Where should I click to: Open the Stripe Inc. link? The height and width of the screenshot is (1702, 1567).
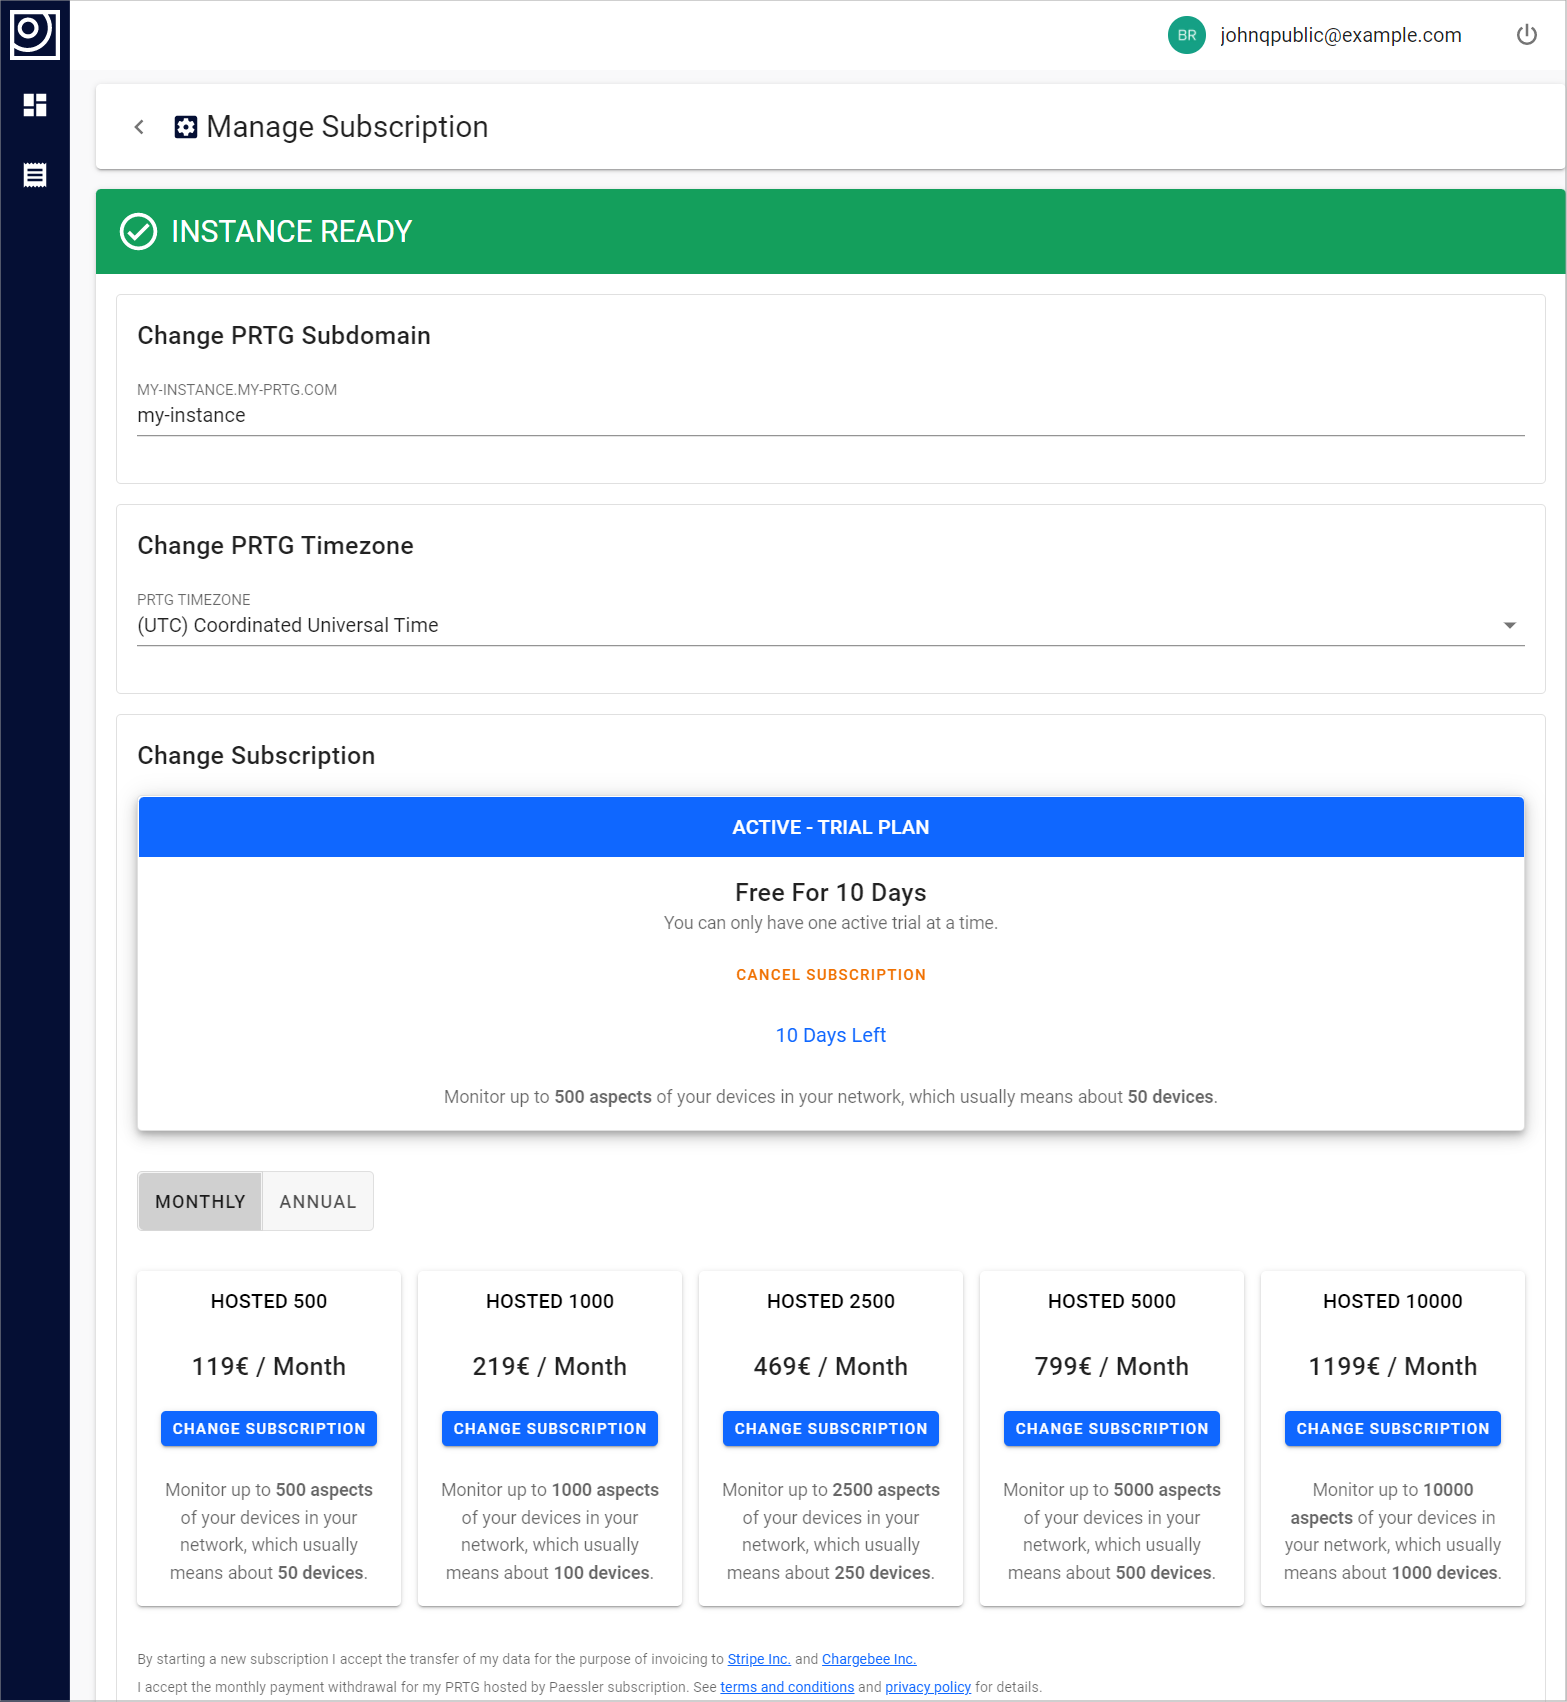pyautogui.click(x=758, y=1659)
